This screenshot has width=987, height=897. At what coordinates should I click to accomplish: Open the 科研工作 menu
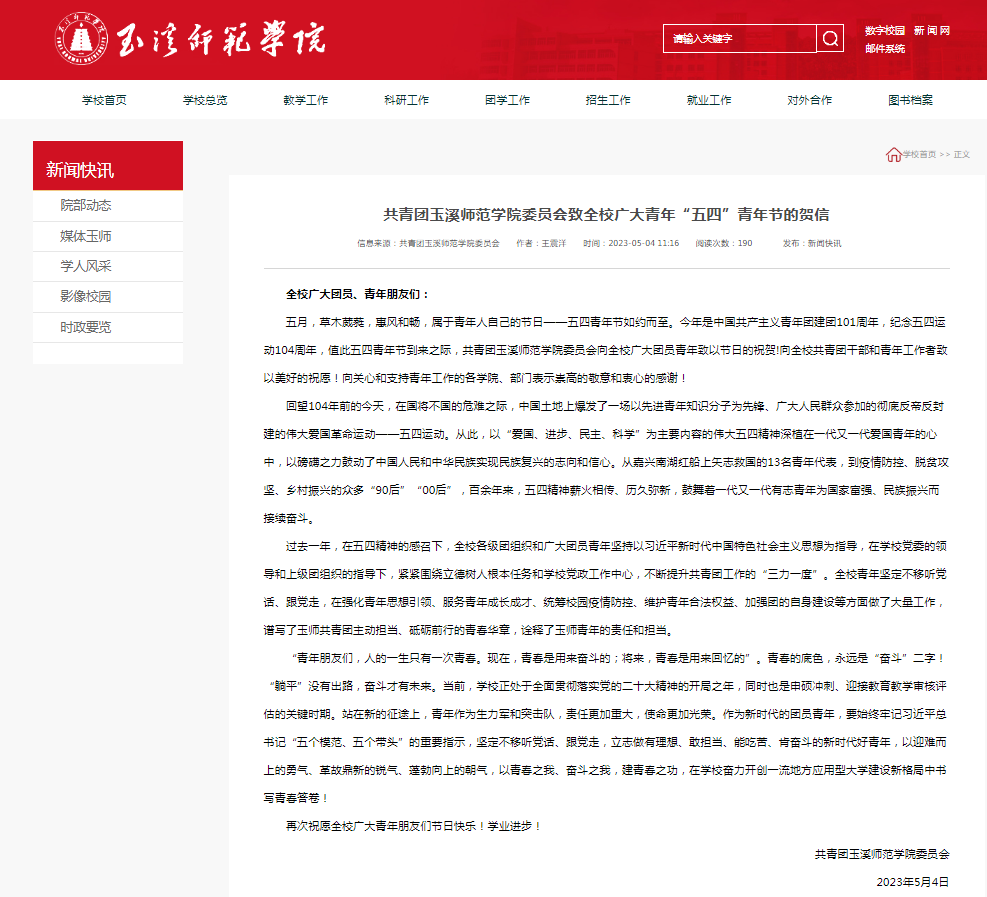click(406, 100)
